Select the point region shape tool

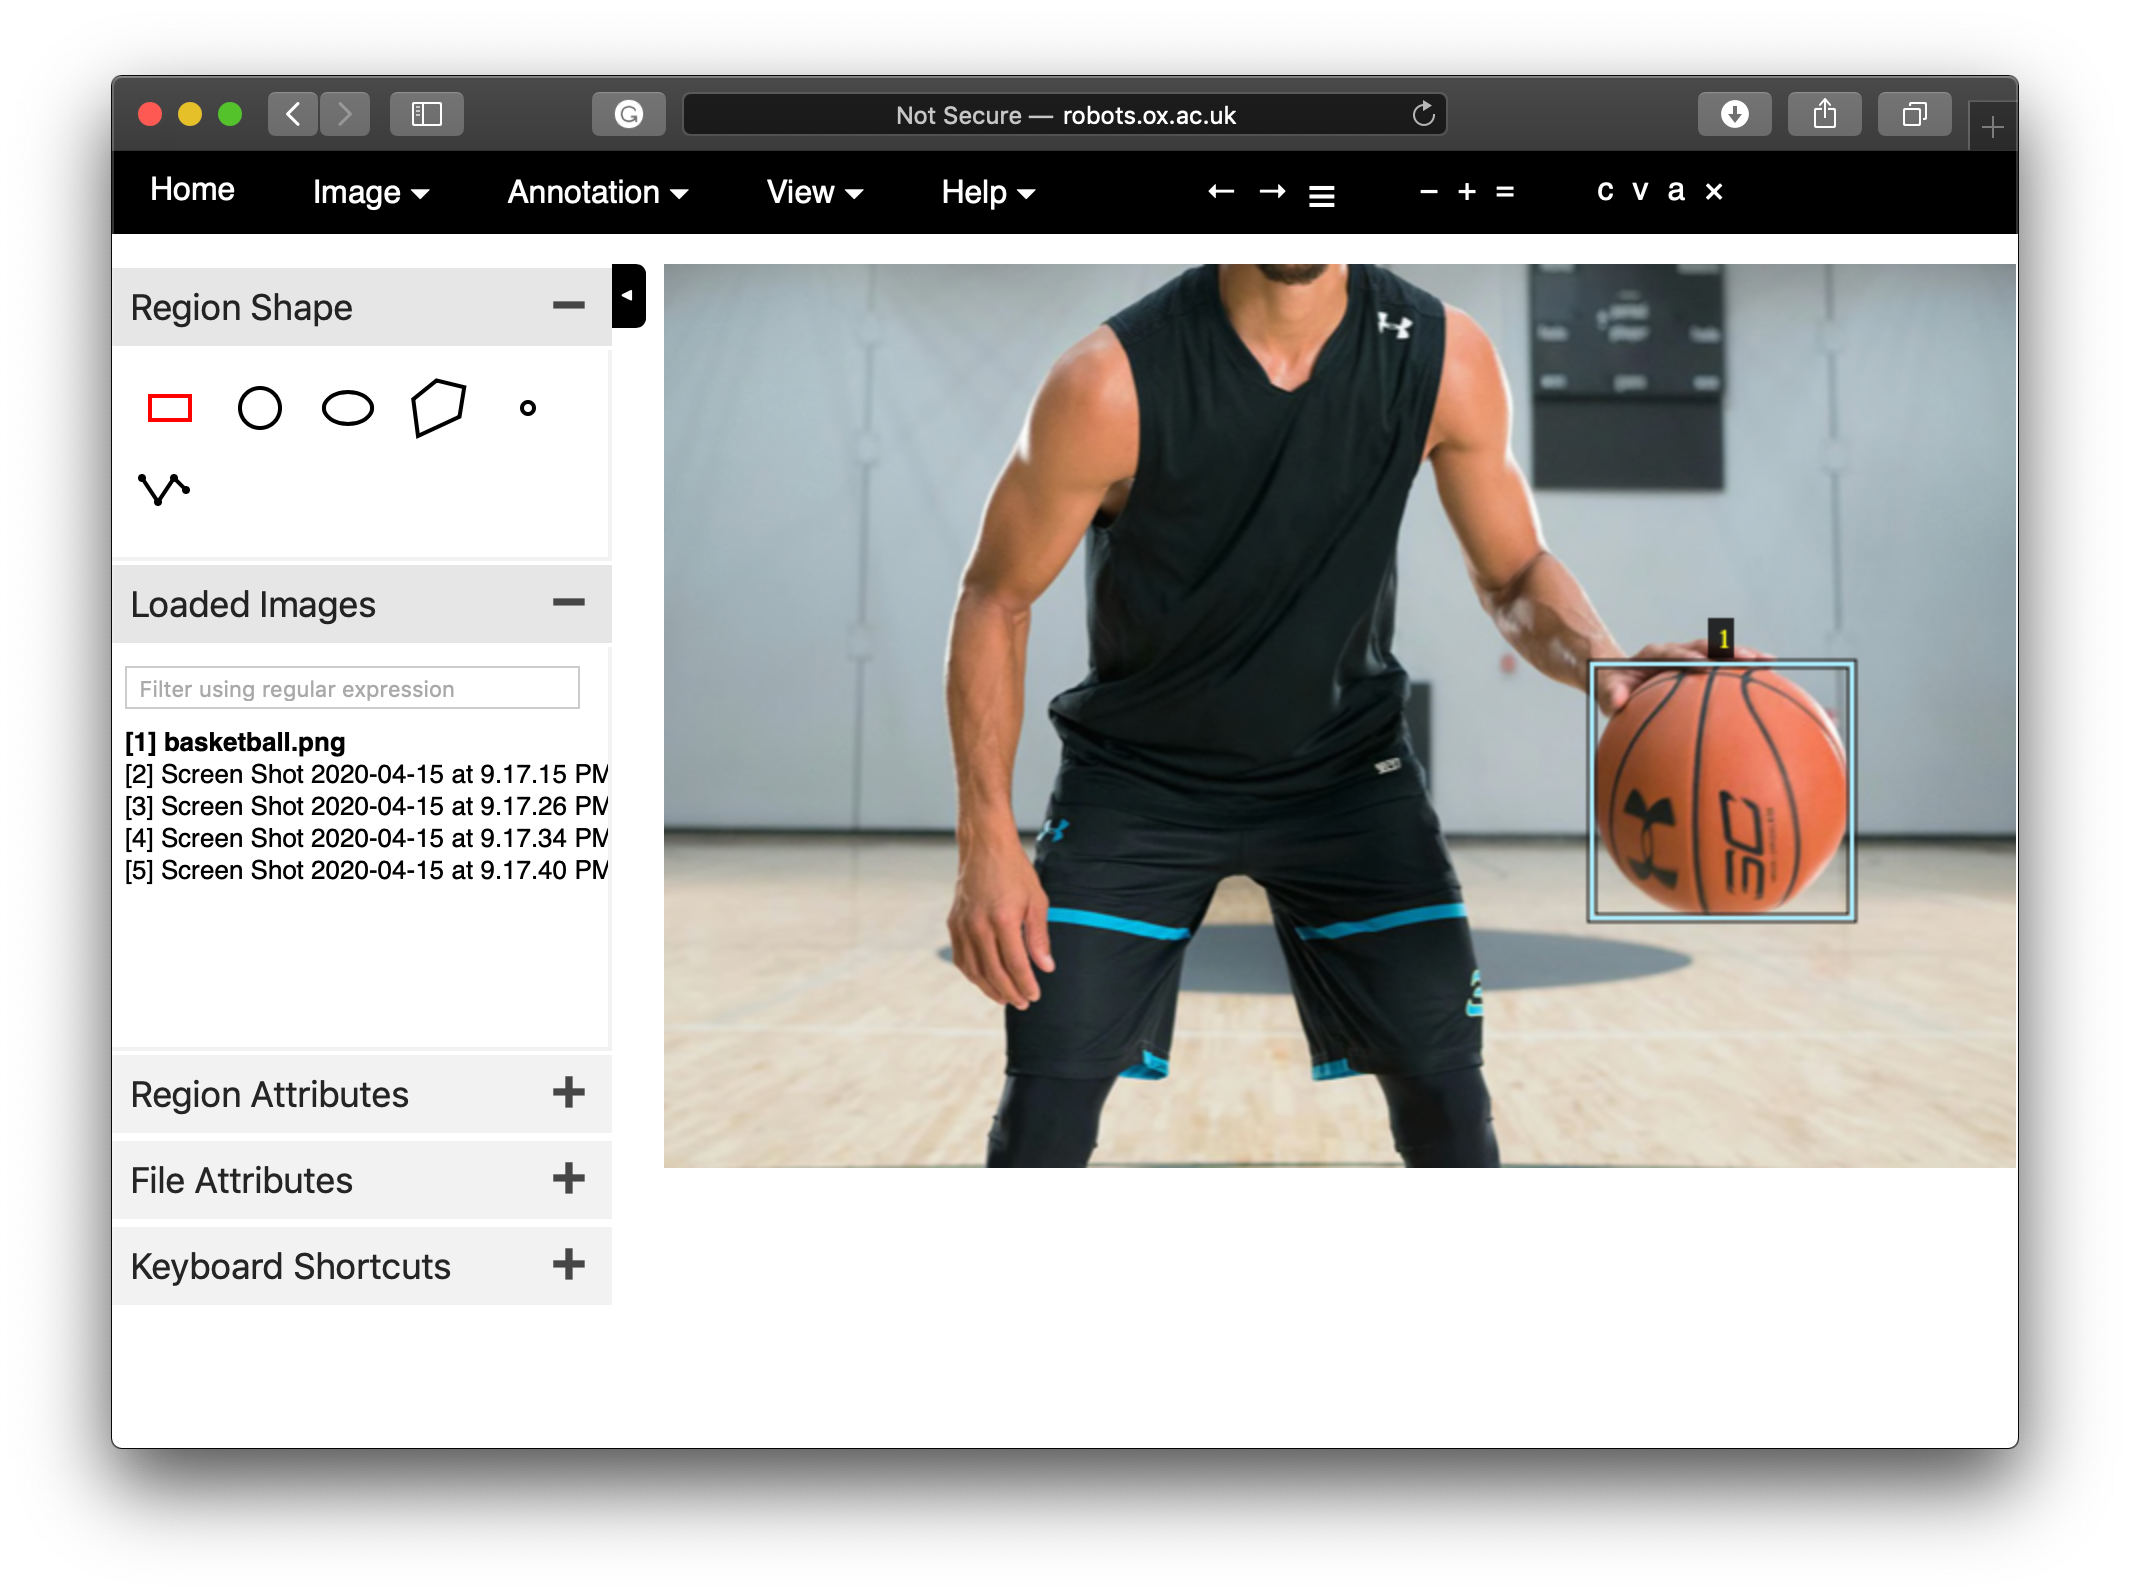pos(528,408)
